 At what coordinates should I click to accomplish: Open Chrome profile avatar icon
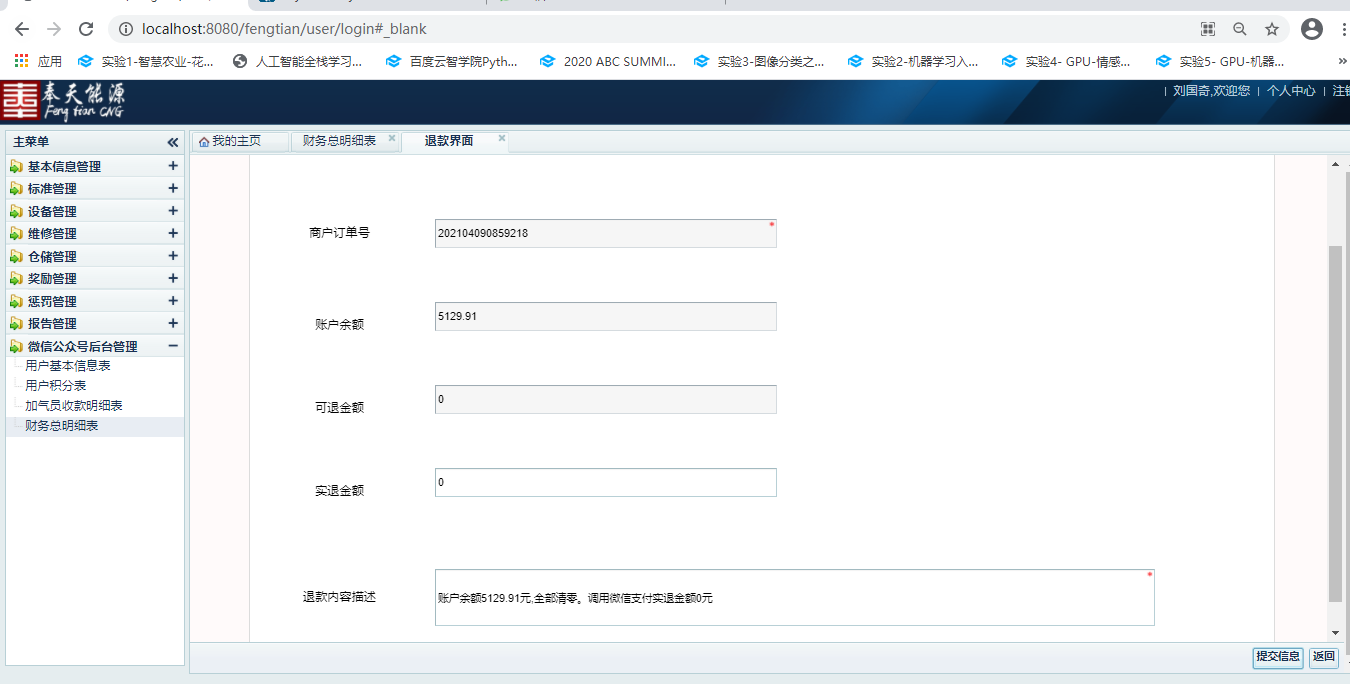(1312, 29)
